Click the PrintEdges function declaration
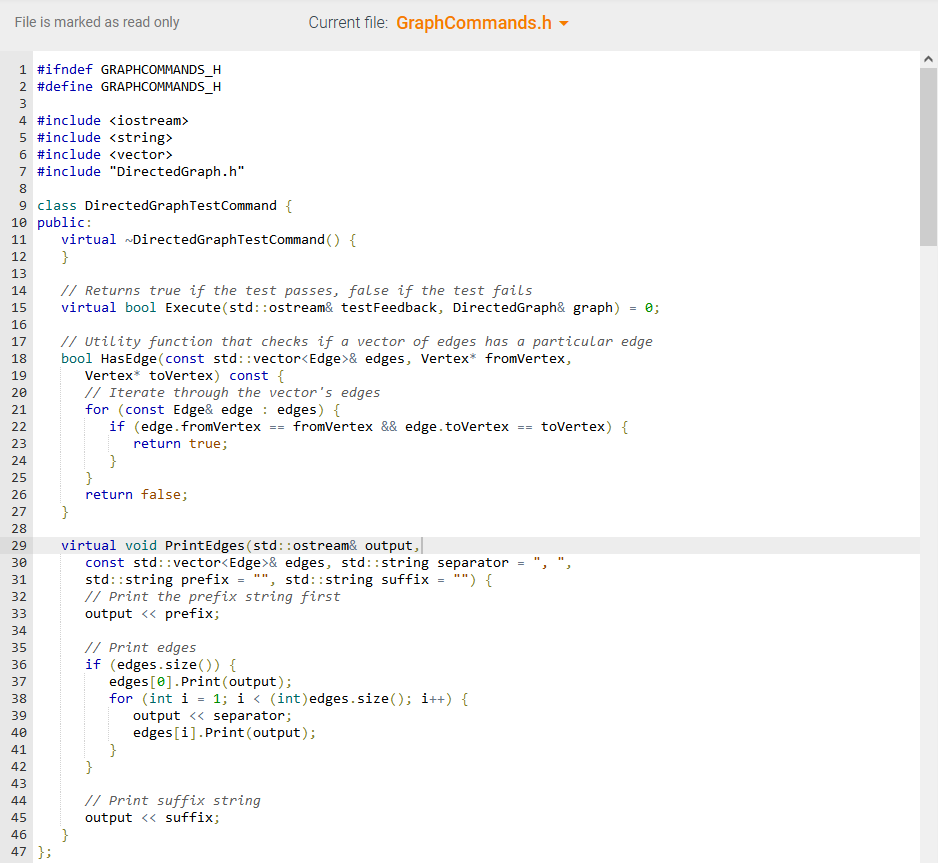 pos(240,545)
